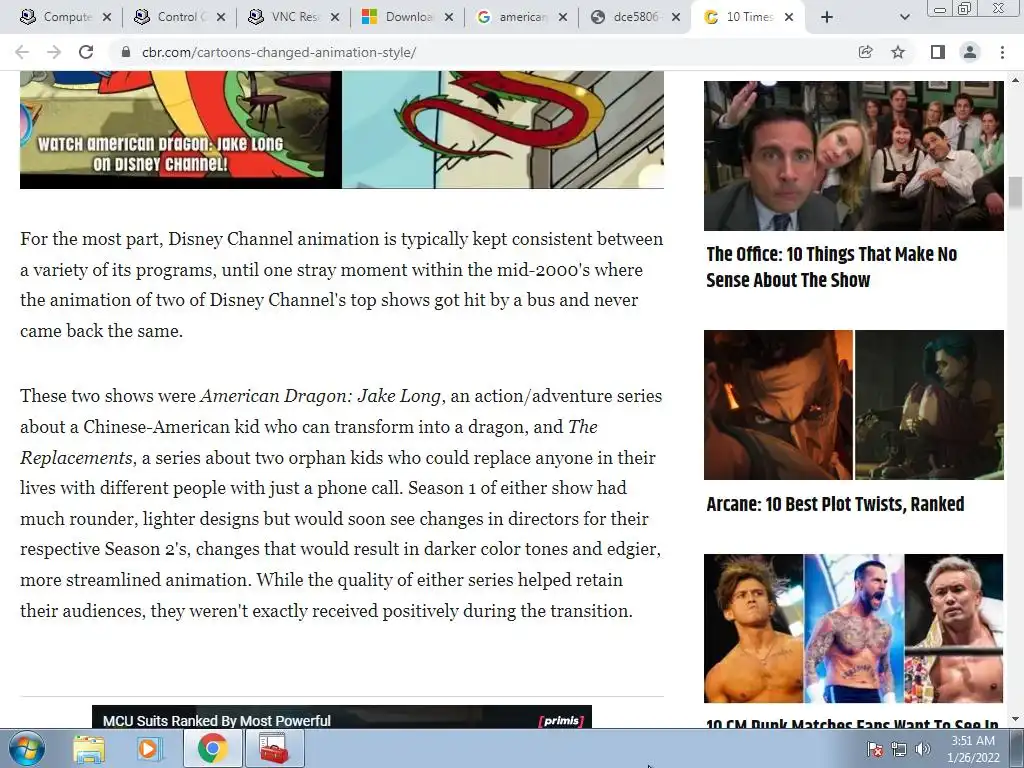Go forward to the next page
The width and height of the screenshot is (1024, 768).
[54, 52]
